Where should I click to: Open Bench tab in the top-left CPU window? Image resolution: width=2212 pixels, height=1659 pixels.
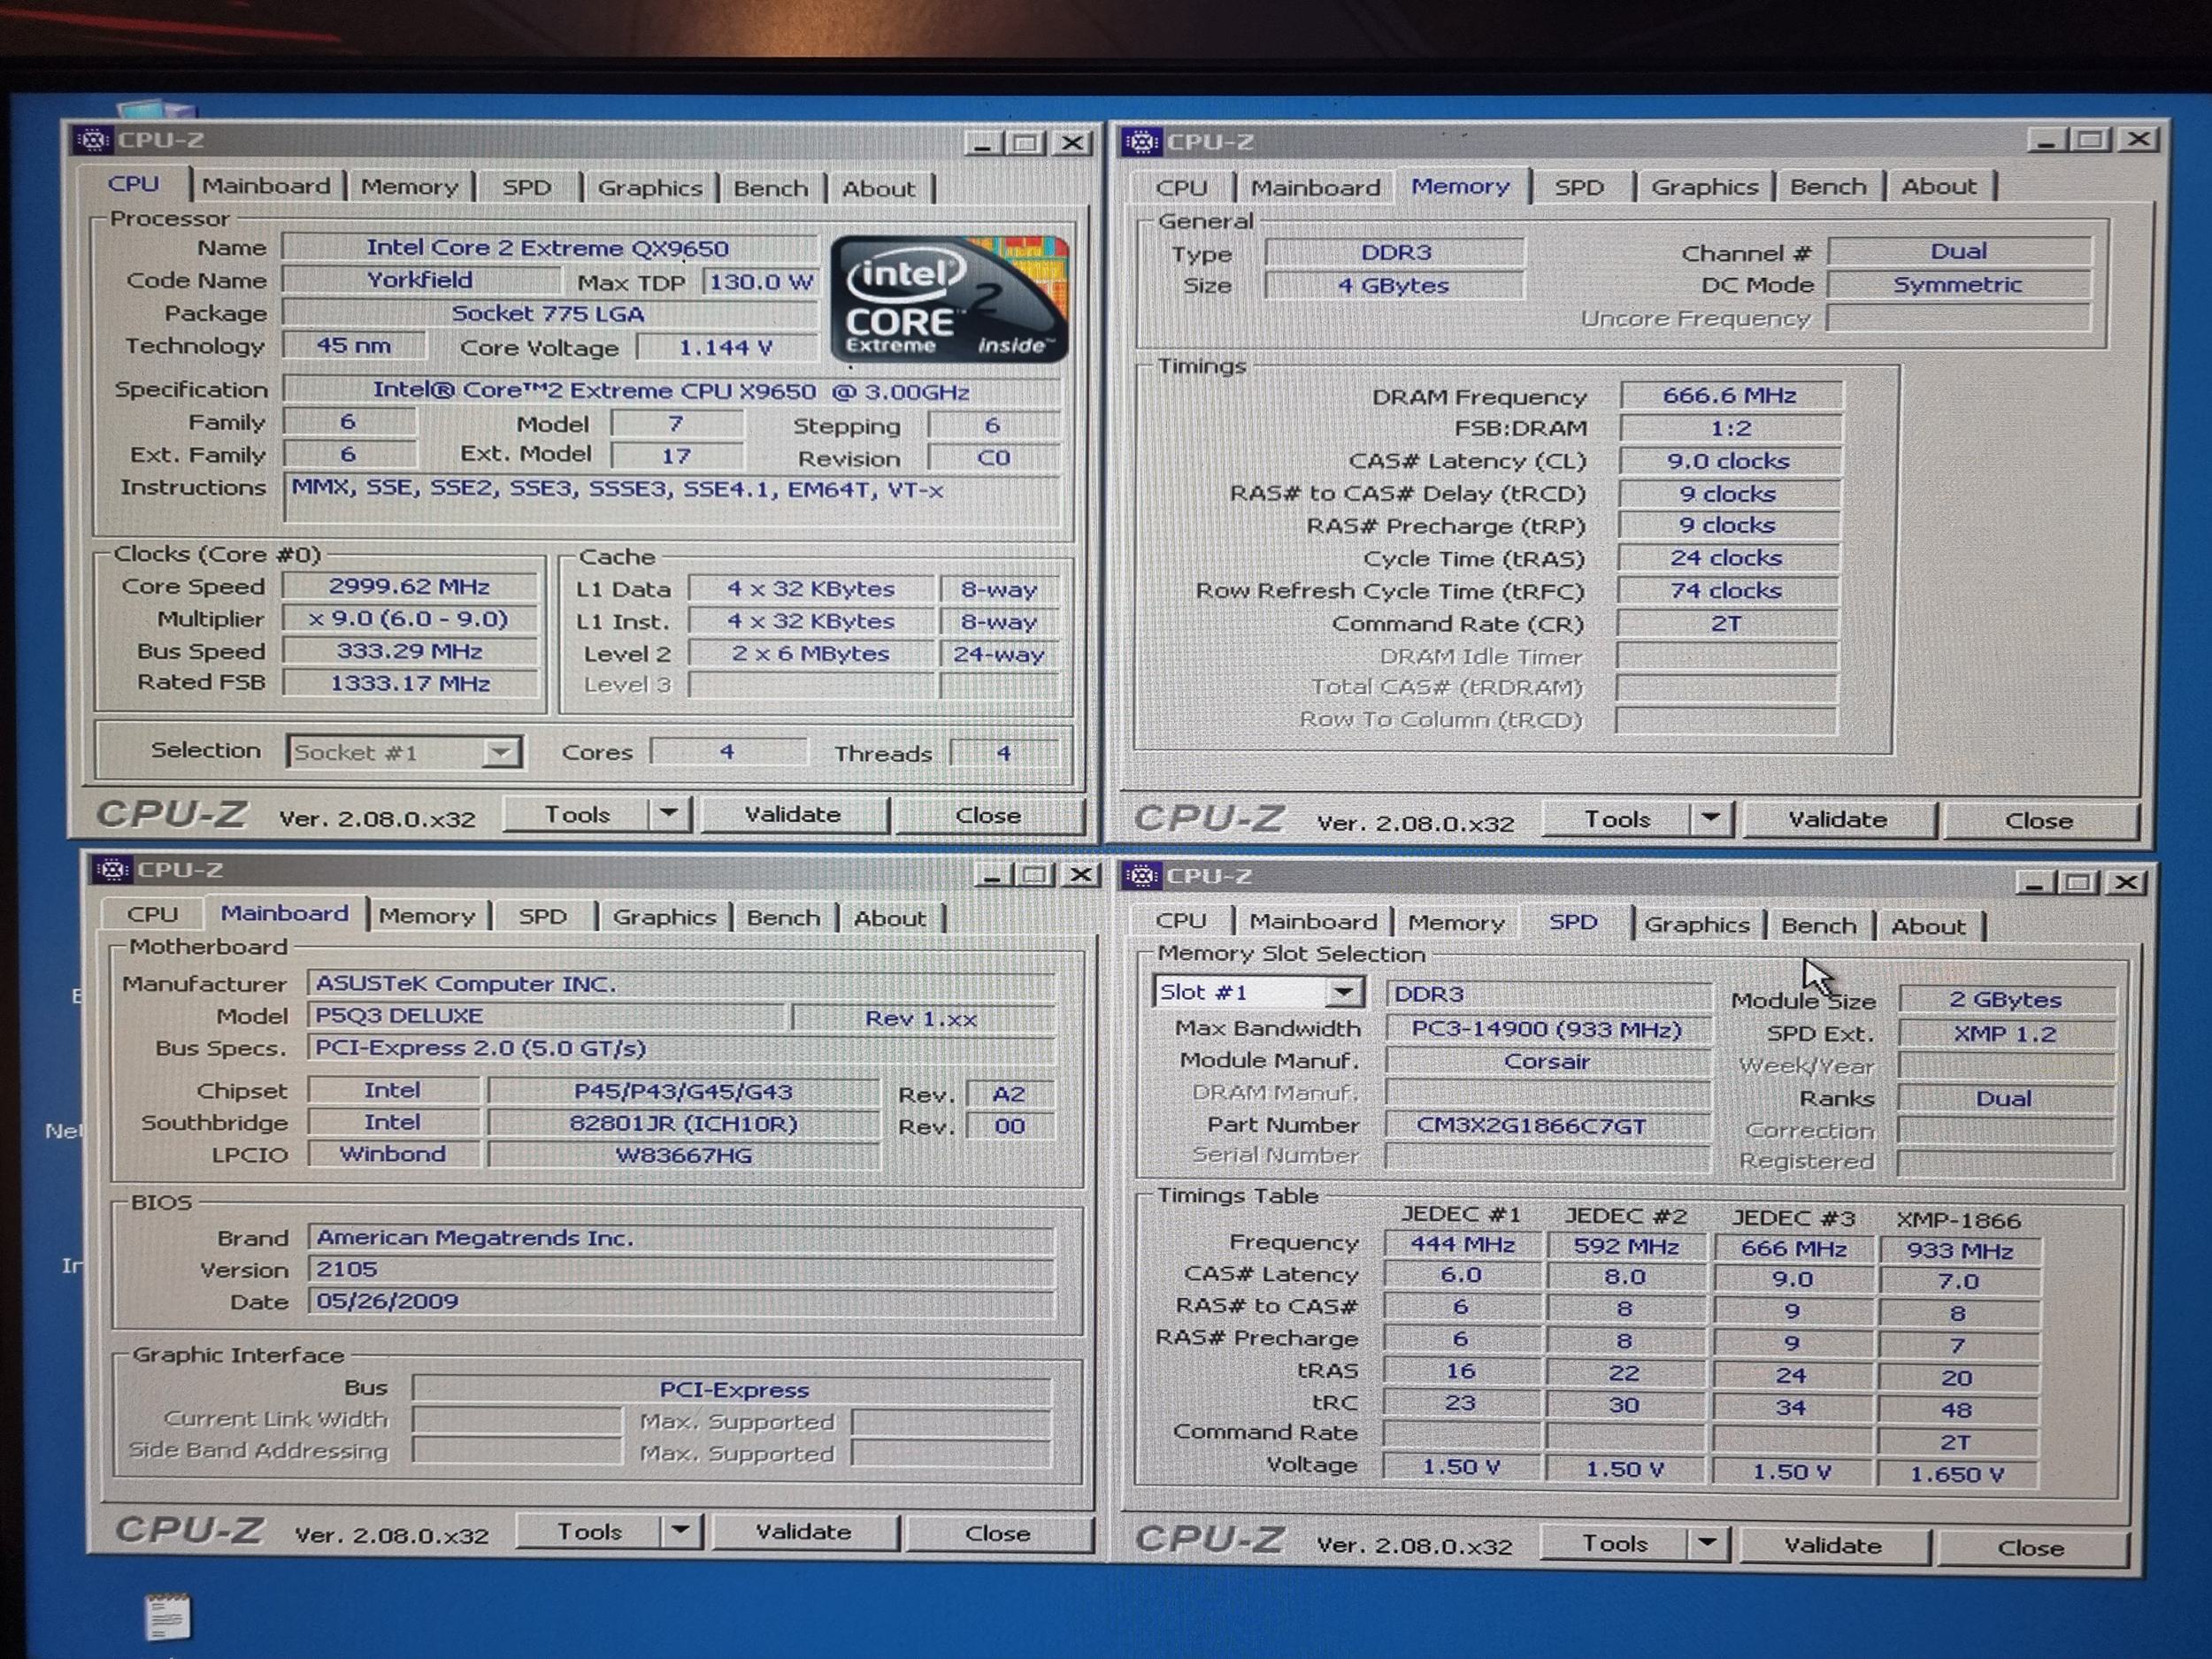(771, 189)
